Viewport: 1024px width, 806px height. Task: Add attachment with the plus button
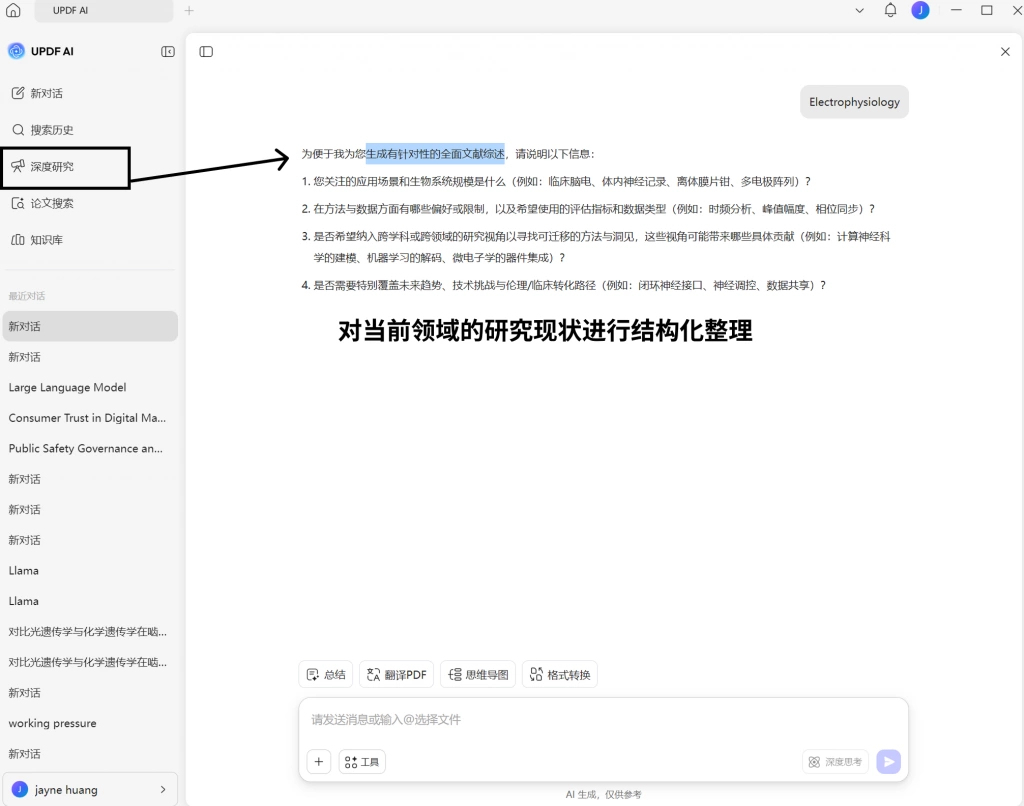pos(319,762)
